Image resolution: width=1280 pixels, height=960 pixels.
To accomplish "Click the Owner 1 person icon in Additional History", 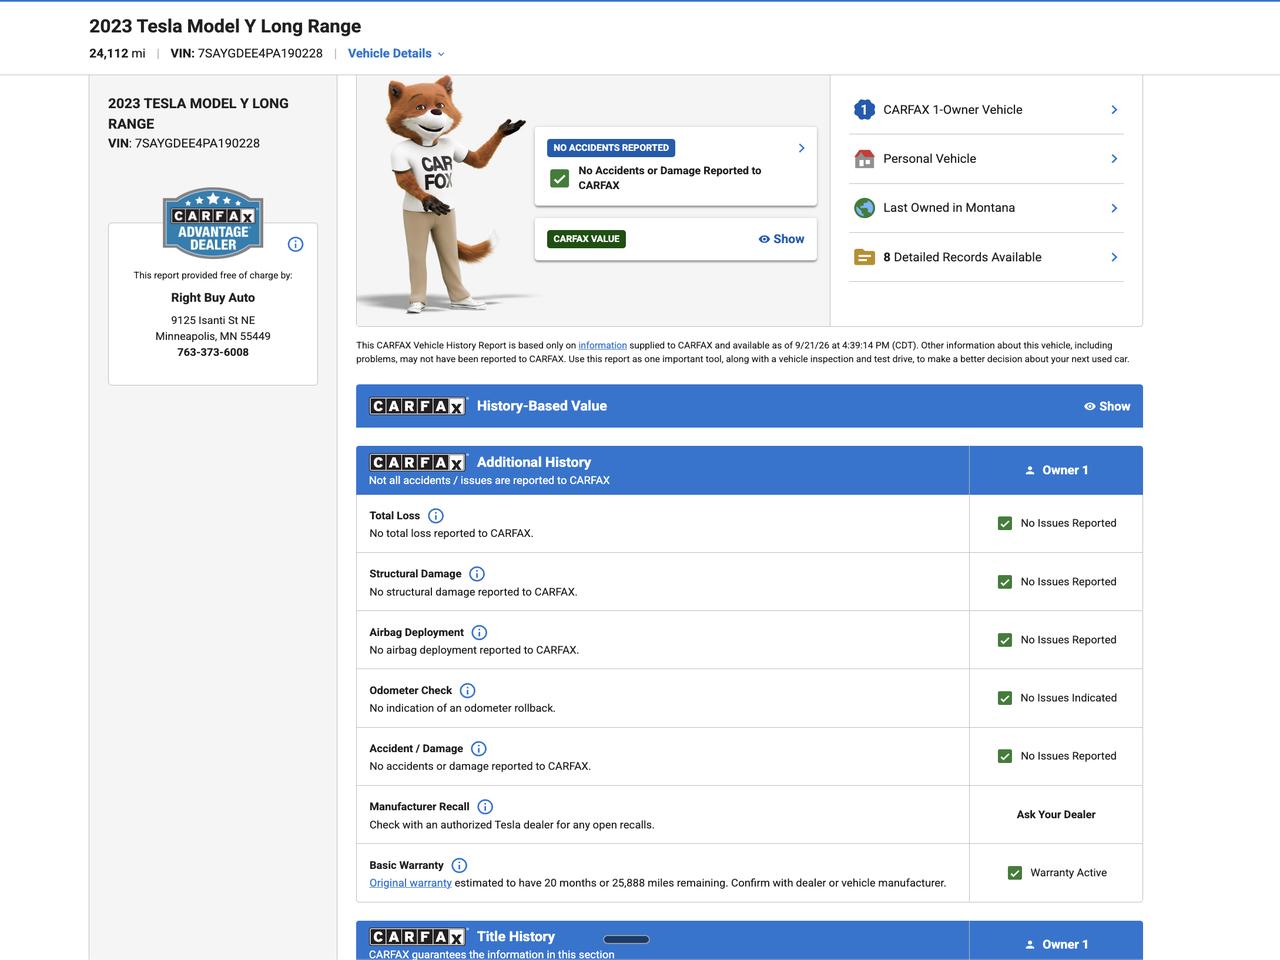I will pyautogui.click(x=1030, y=470).
